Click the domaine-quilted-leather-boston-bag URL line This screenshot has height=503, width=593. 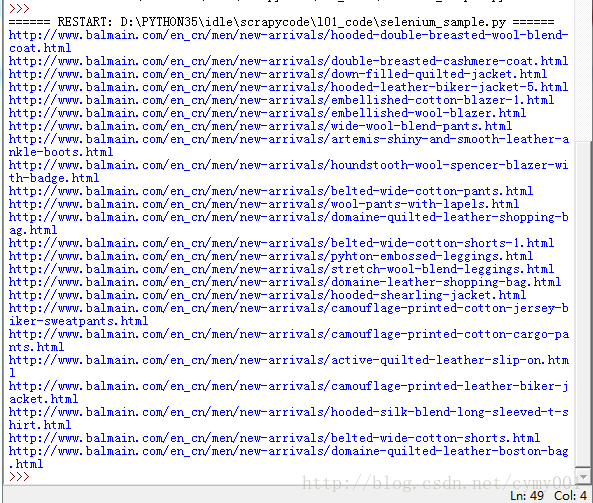(x=288, y=451)
